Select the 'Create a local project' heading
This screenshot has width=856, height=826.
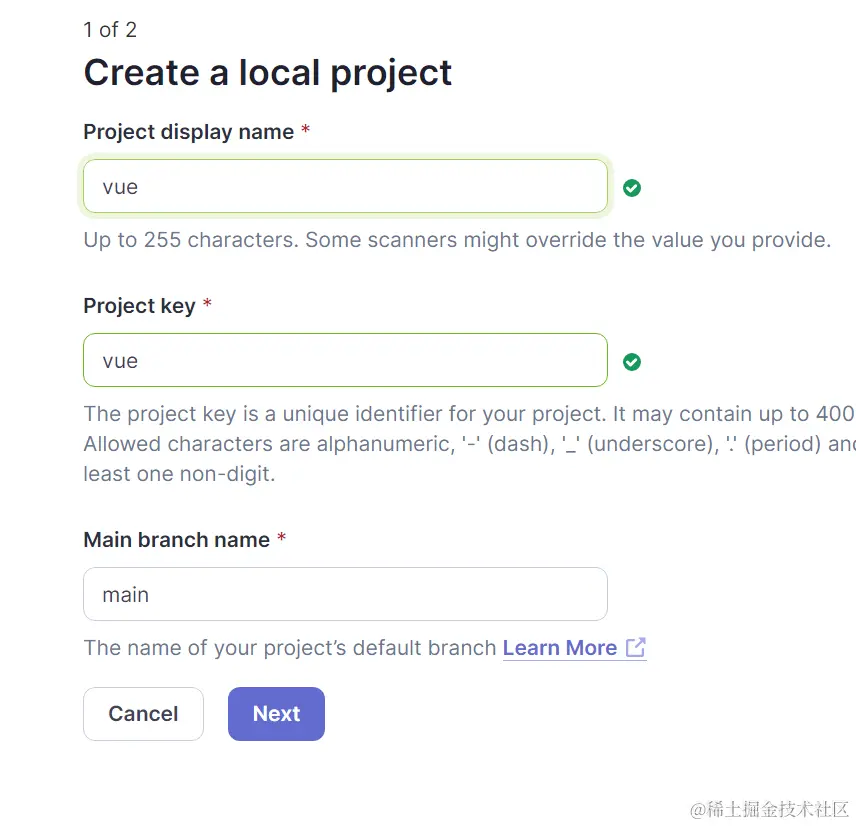pyautogui.click(x=268, y=73)
